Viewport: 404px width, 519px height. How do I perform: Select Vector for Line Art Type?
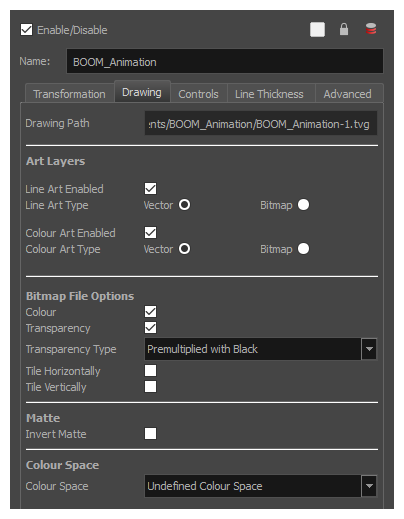tap(184, 205)
